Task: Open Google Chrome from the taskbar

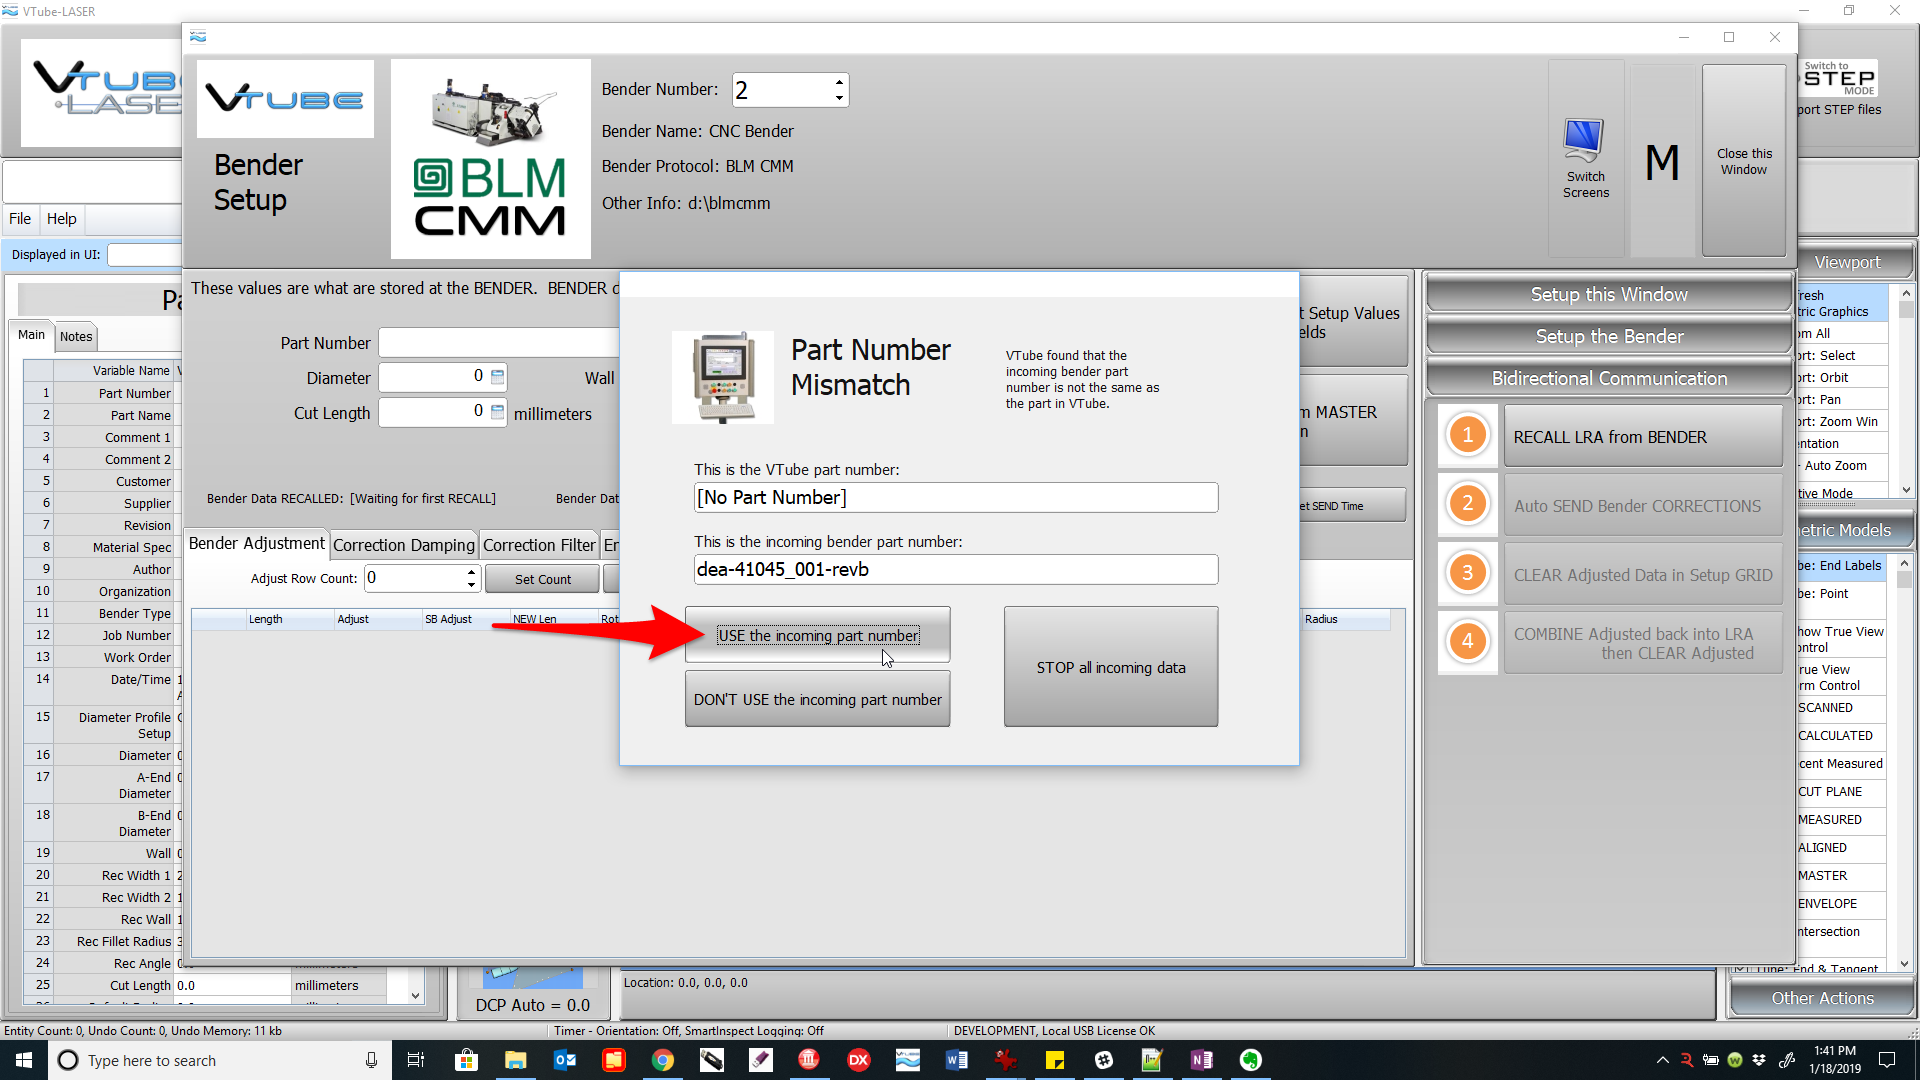Action: coord(662,1060)
